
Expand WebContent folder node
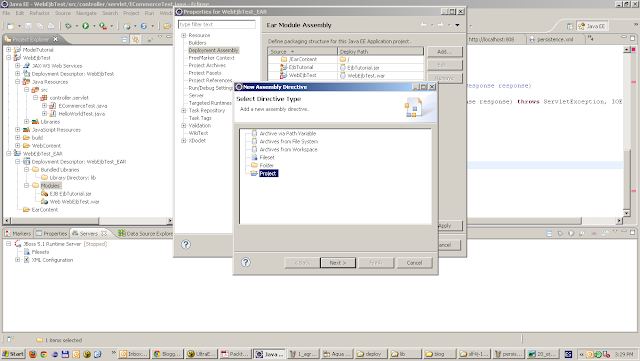pos(18,146)
